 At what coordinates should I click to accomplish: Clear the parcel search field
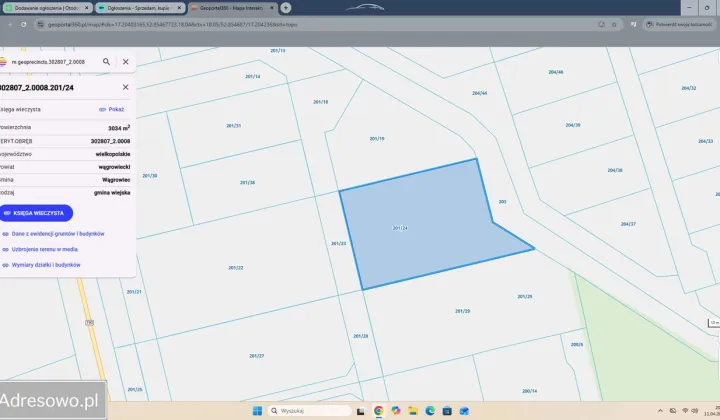tap(125, 61)
